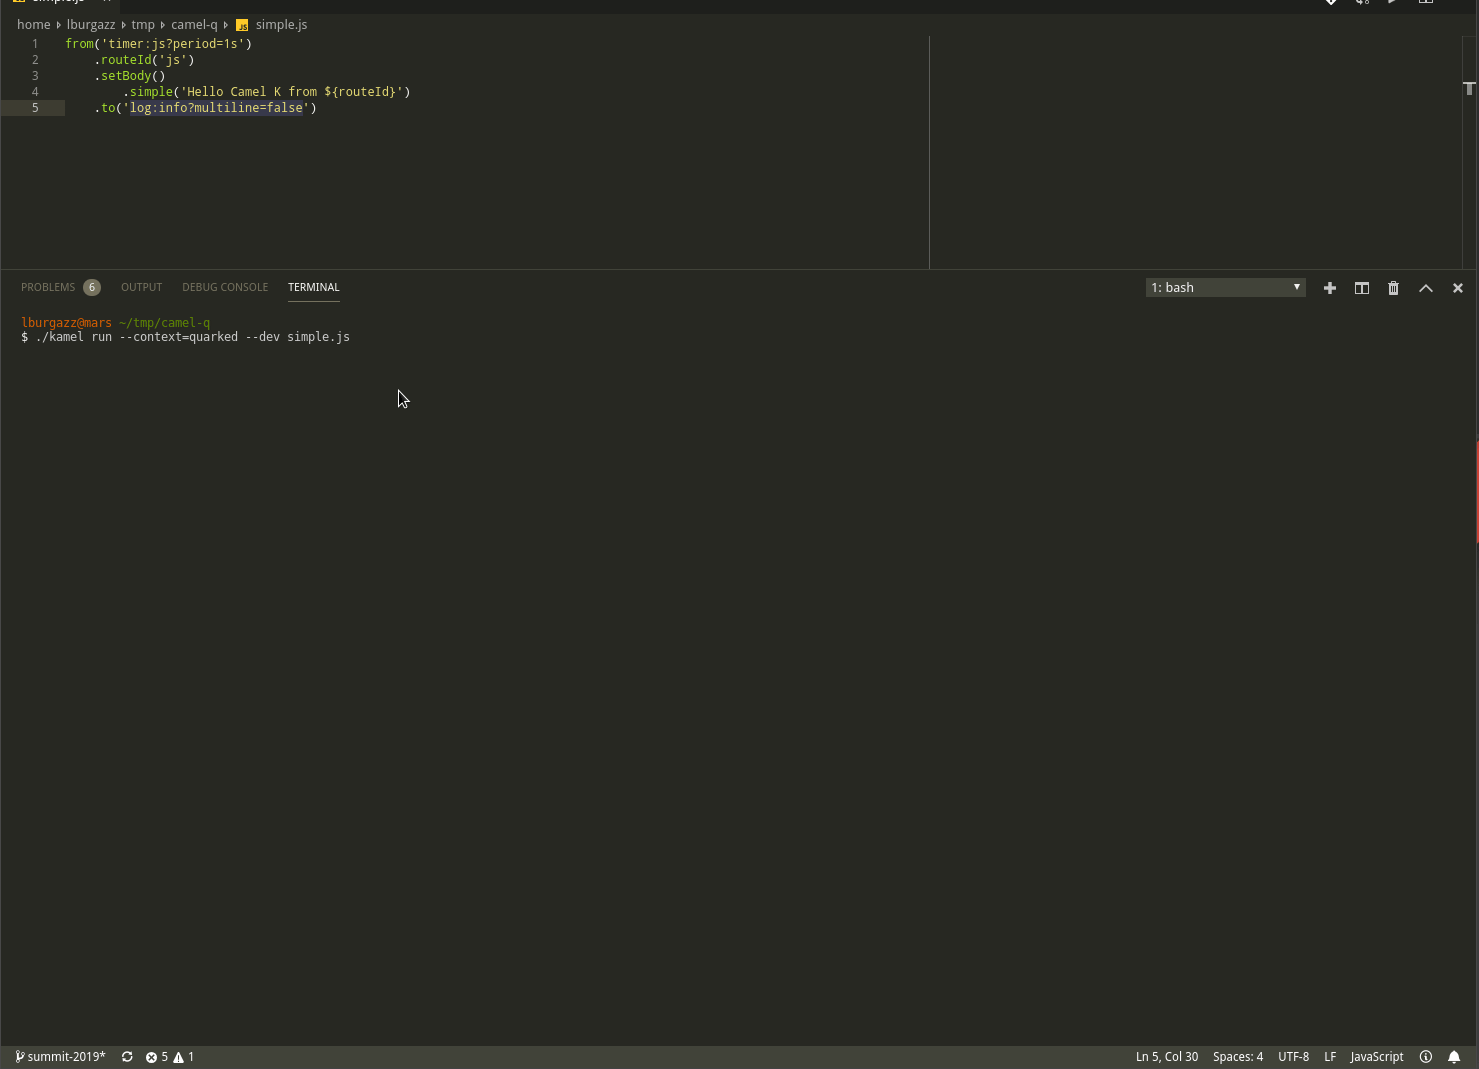
Task: Click line 5 in the editor gutter
Action: tap(35, 107)
